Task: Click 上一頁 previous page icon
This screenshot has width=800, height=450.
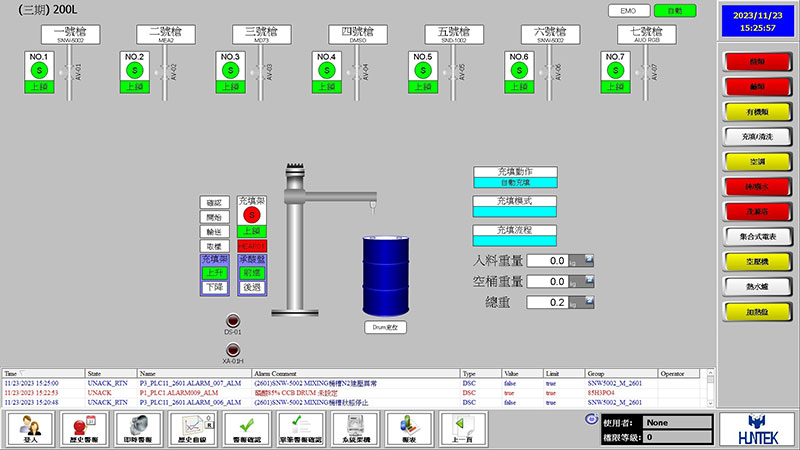Action: click(461, 428)
